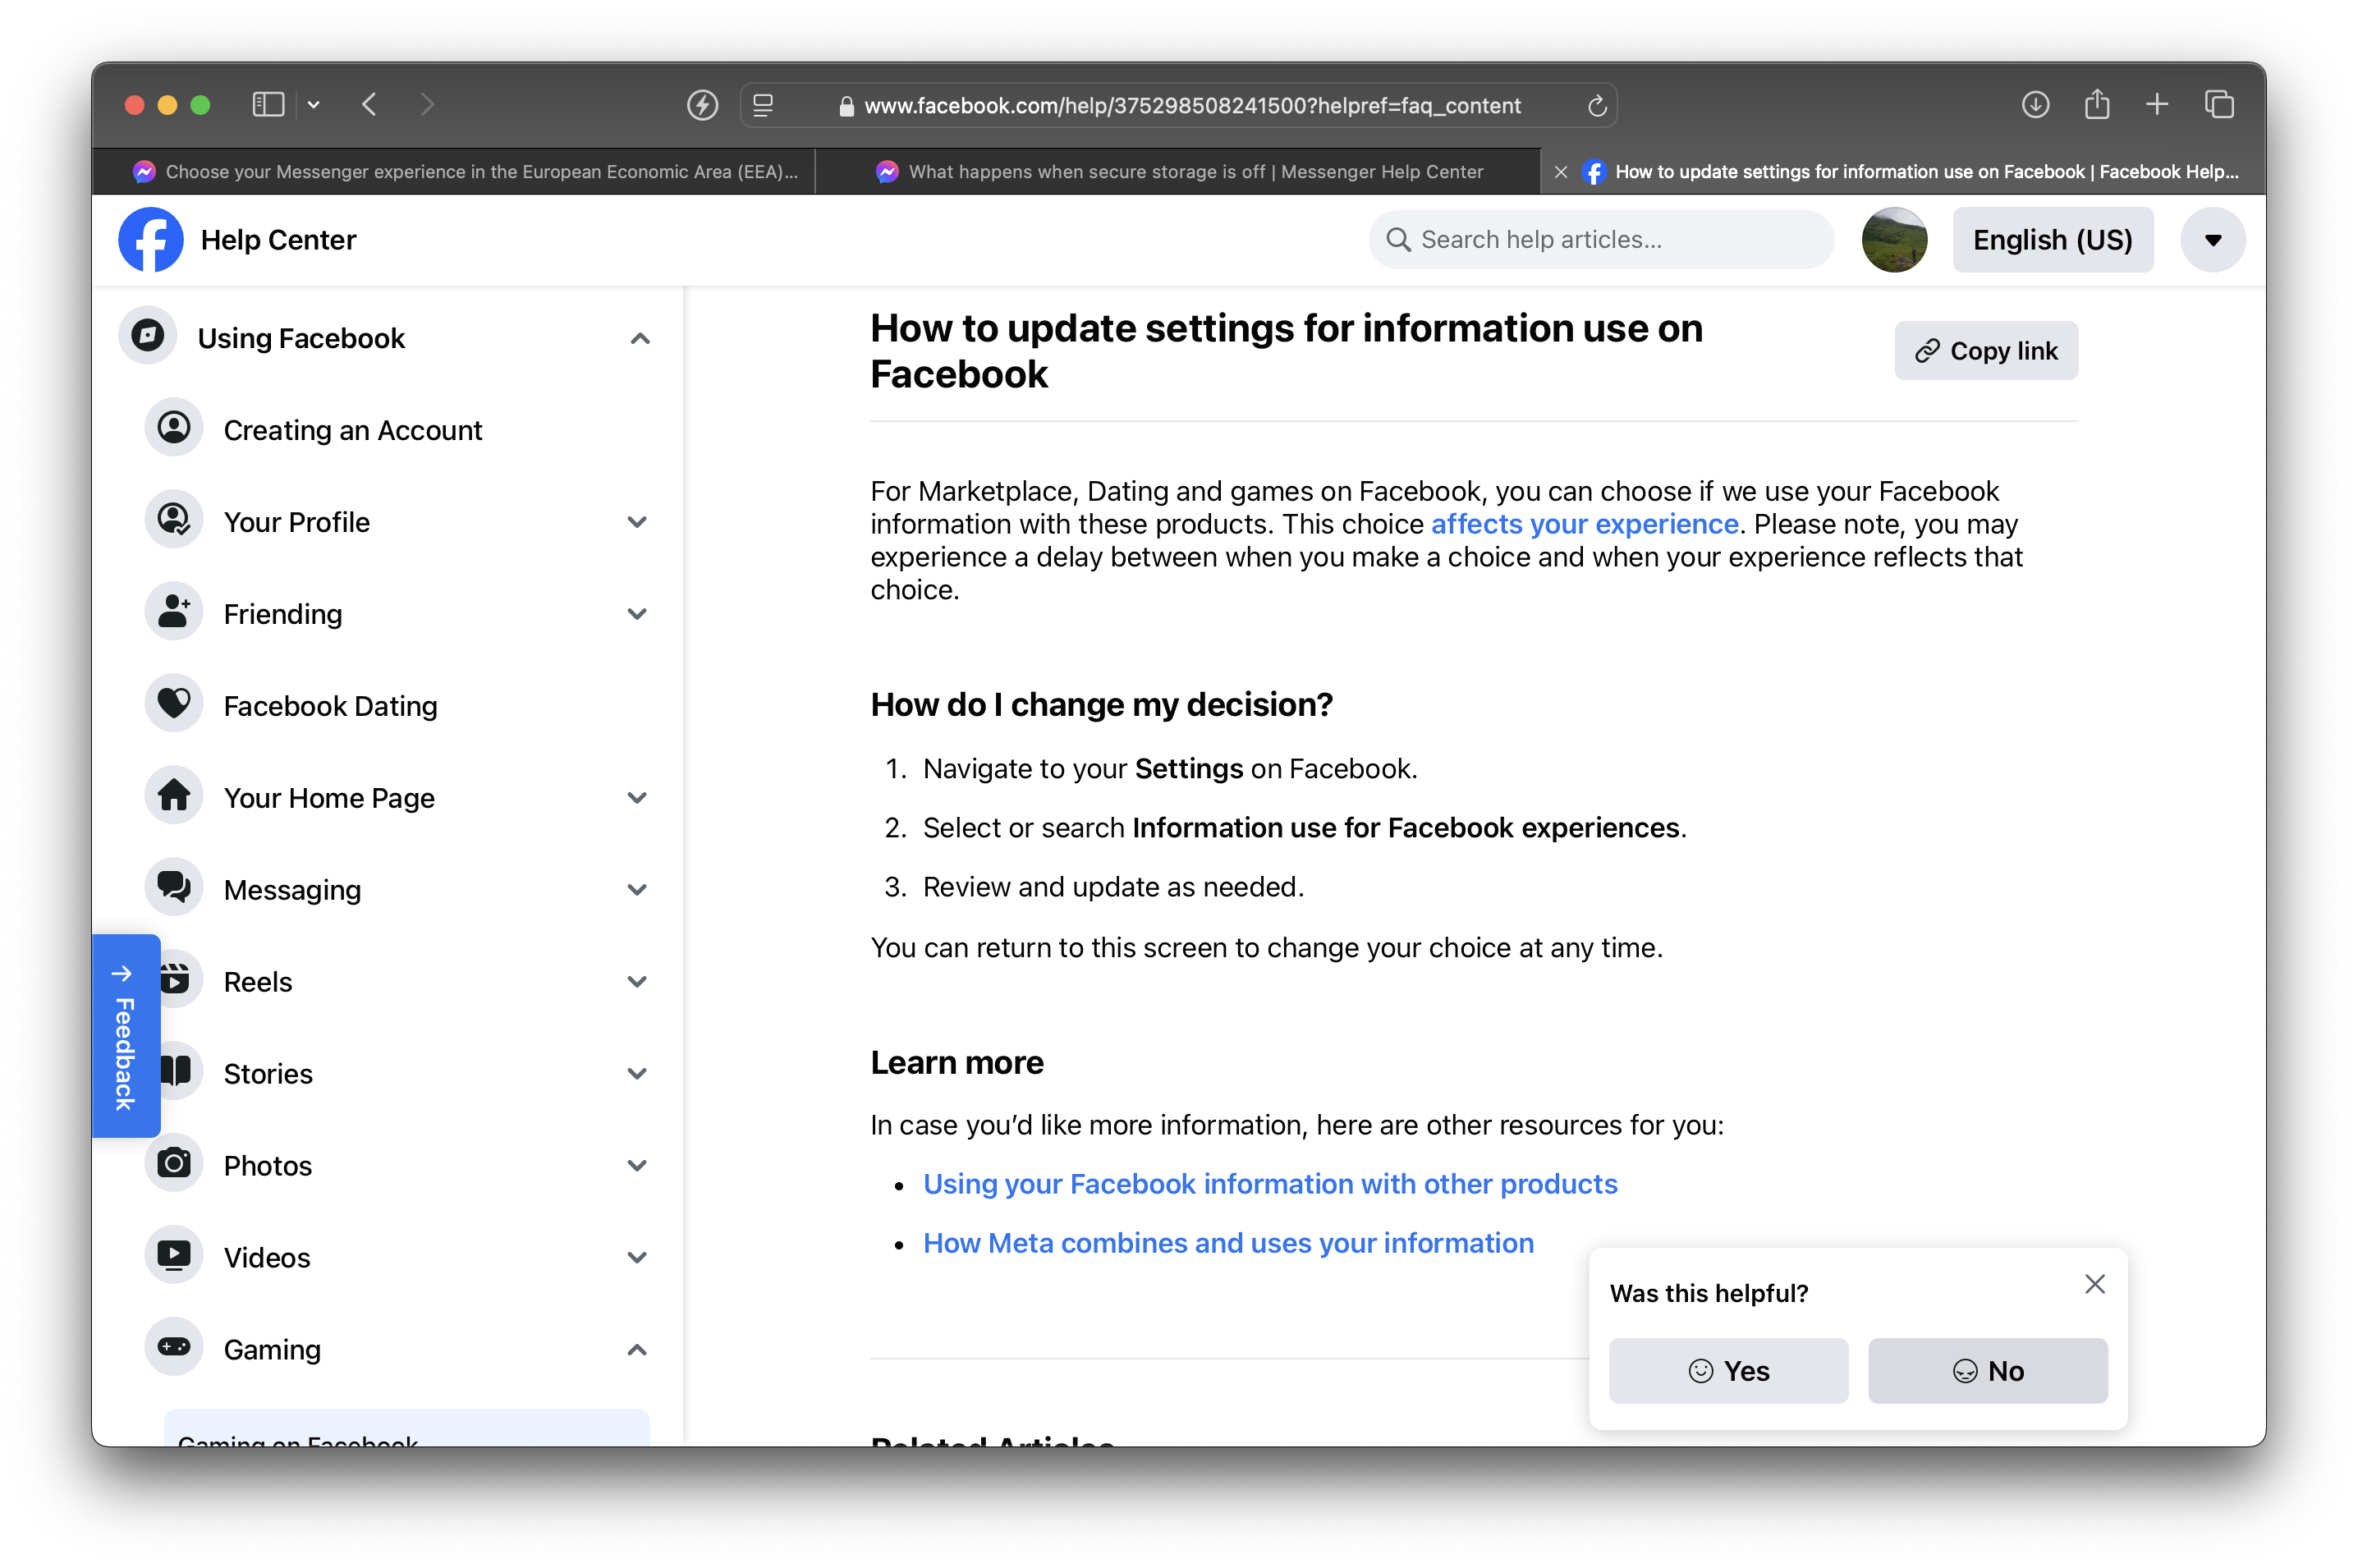The image size is (2358, 1568).
Task: Open the reader view icon in address bar
Action: coord(763,105)
